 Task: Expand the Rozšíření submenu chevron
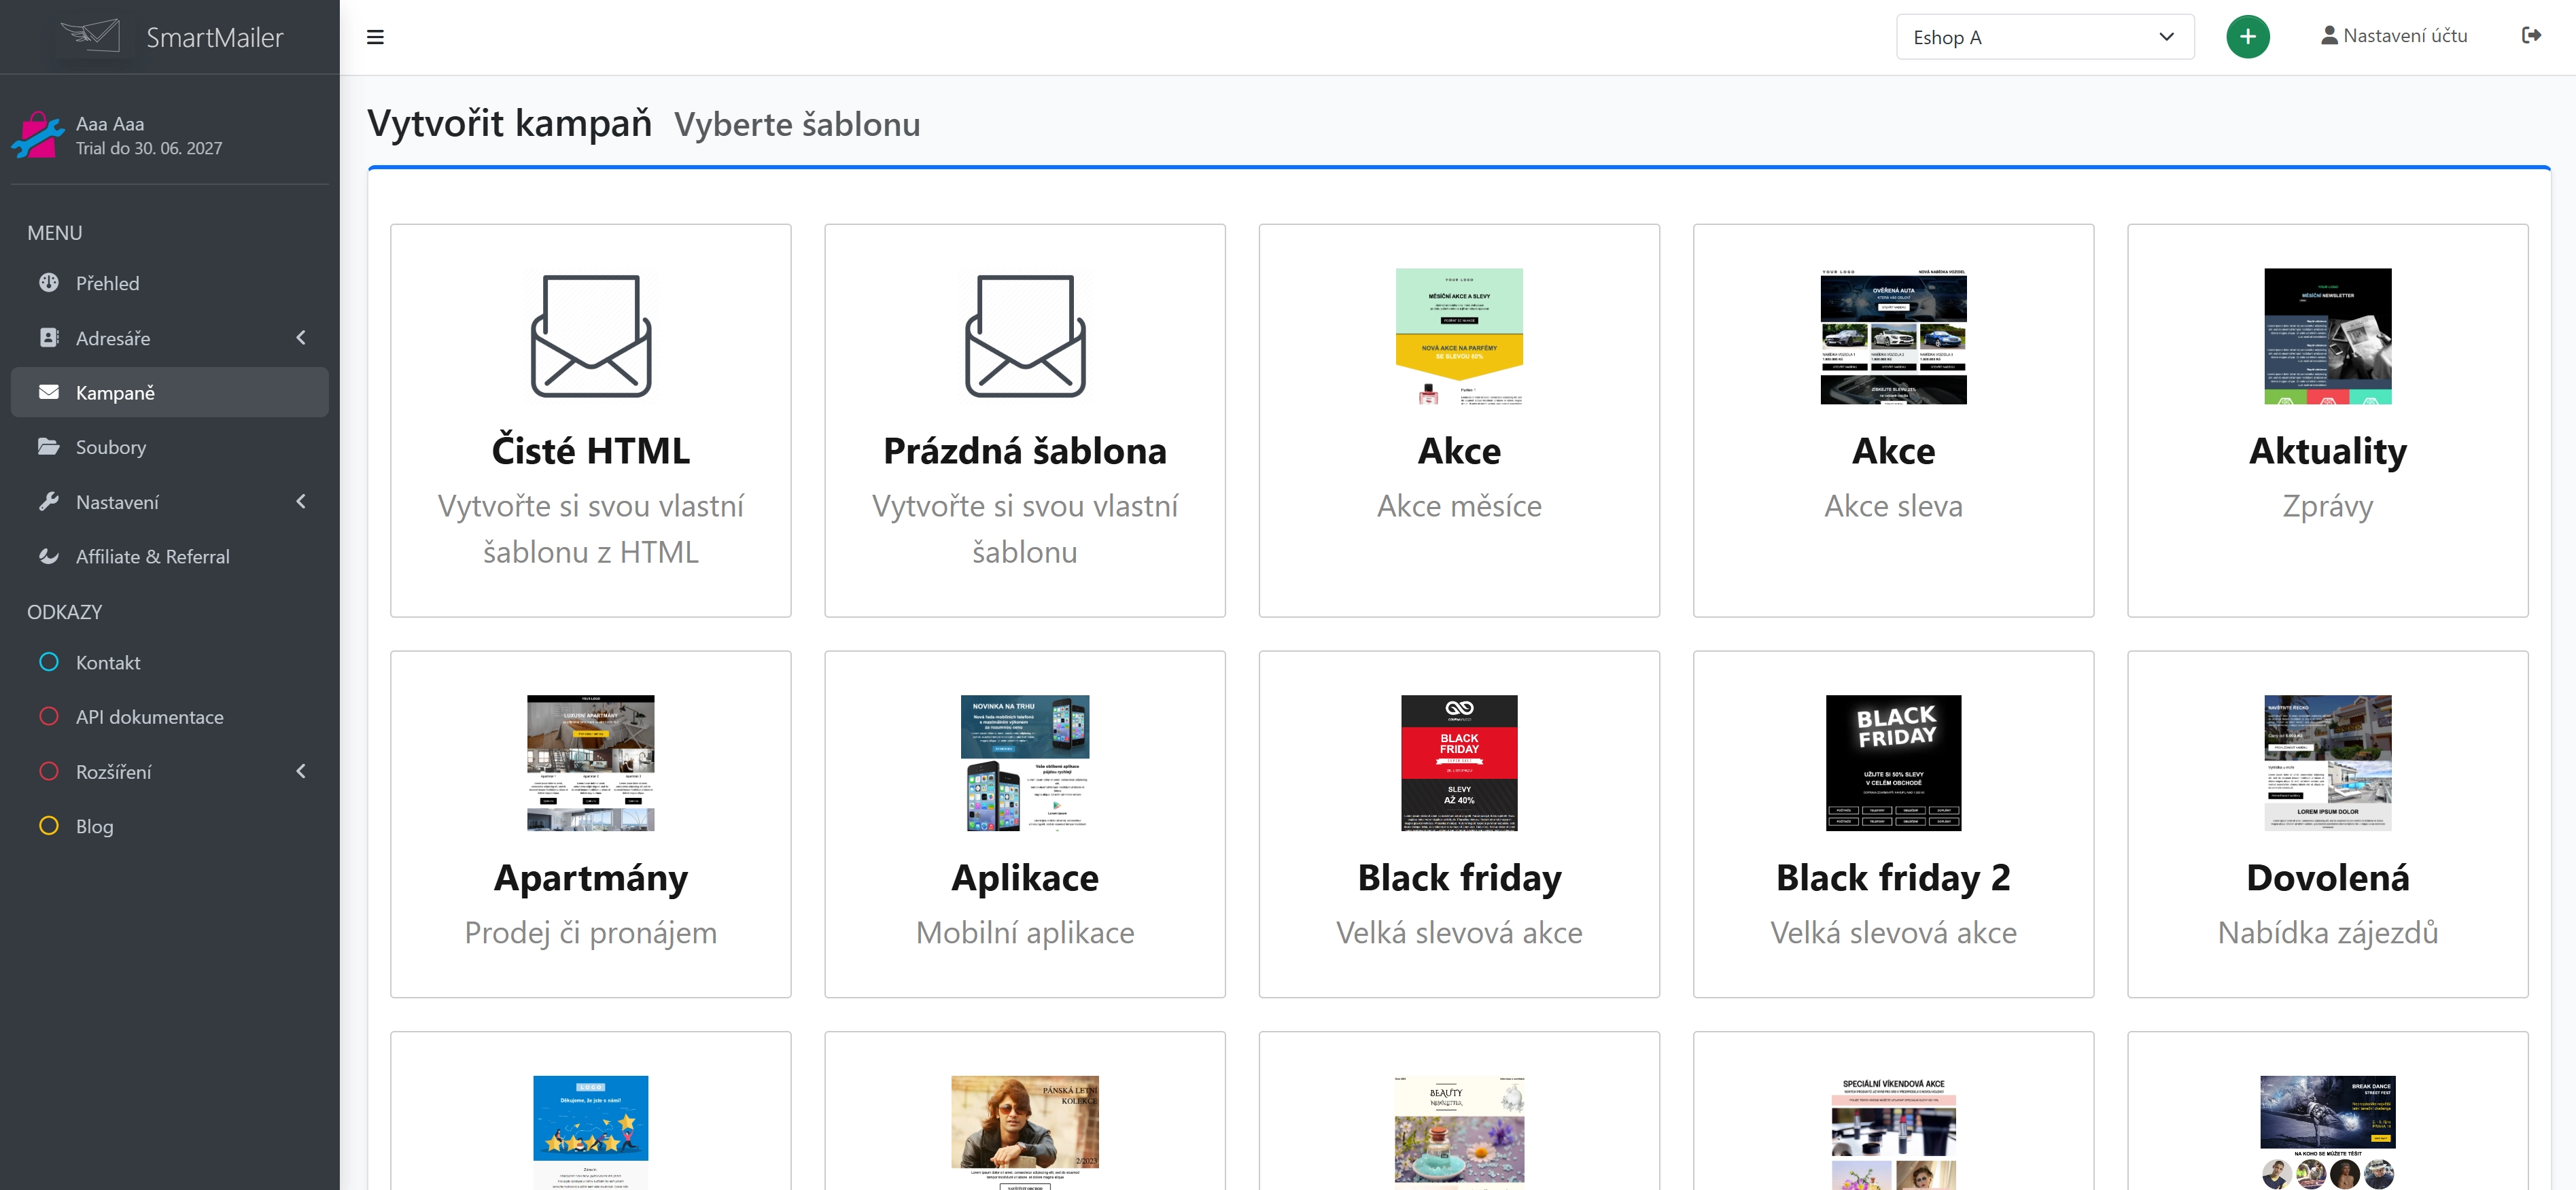pos(301,771)
